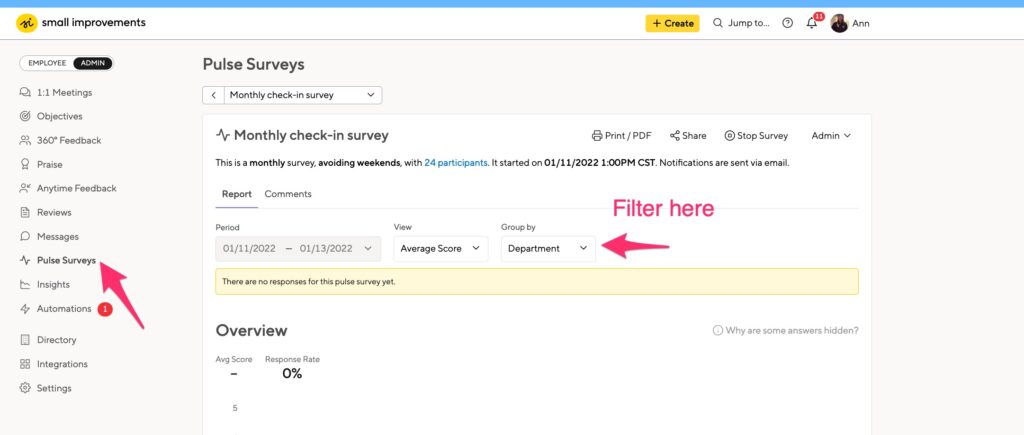1024x435 pixels.
Task: Open Directory in the sidebar
Action: click(56, 340)
